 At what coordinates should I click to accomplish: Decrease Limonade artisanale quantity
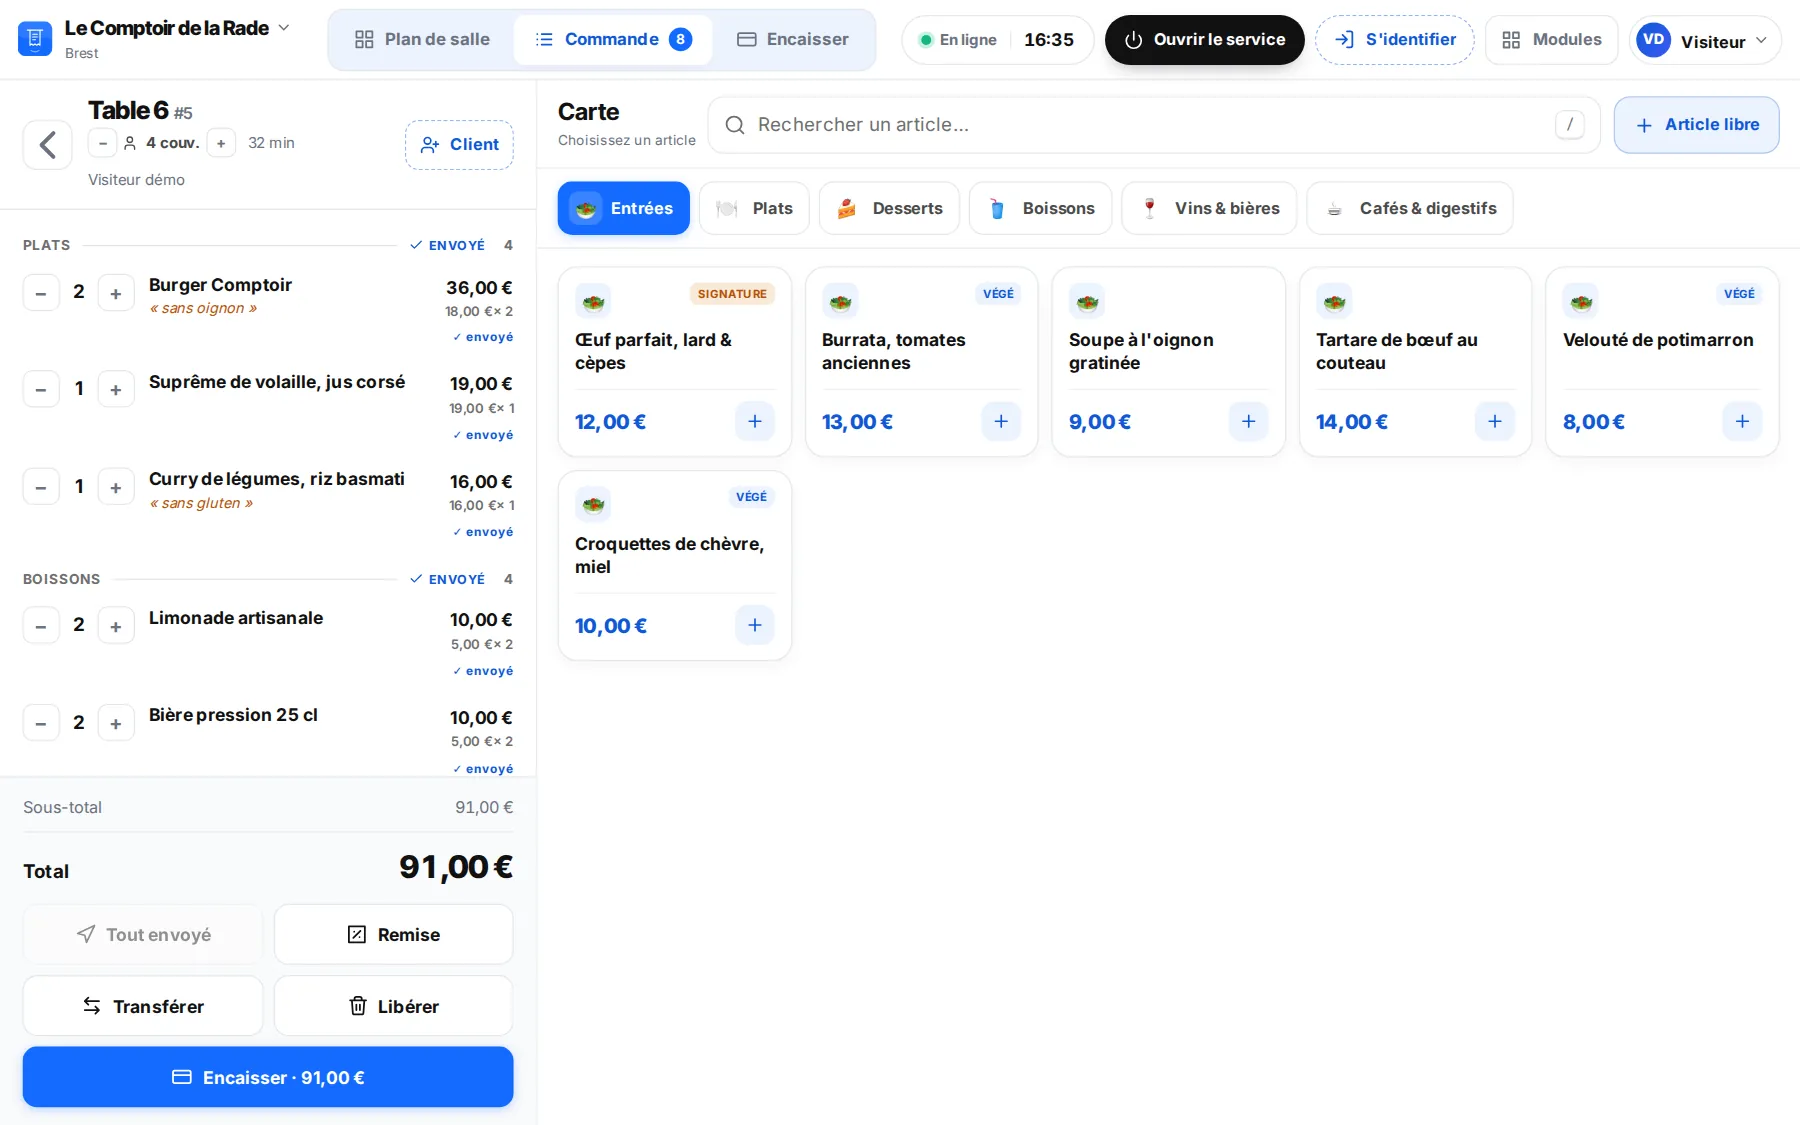pyautogui.click(x=41, y=626)
